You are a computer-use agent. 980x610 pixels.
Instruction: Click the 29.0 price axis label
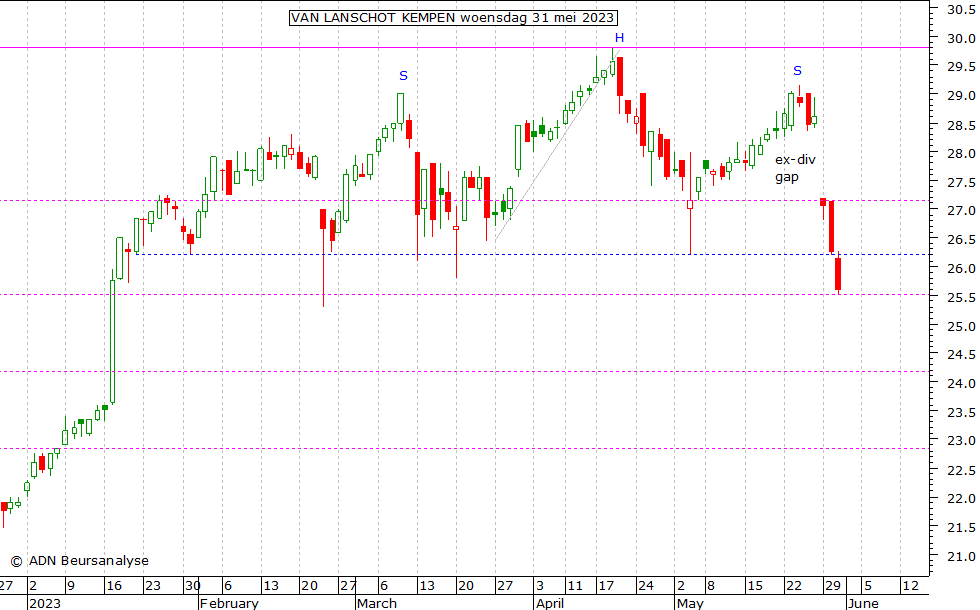point(961,96)
